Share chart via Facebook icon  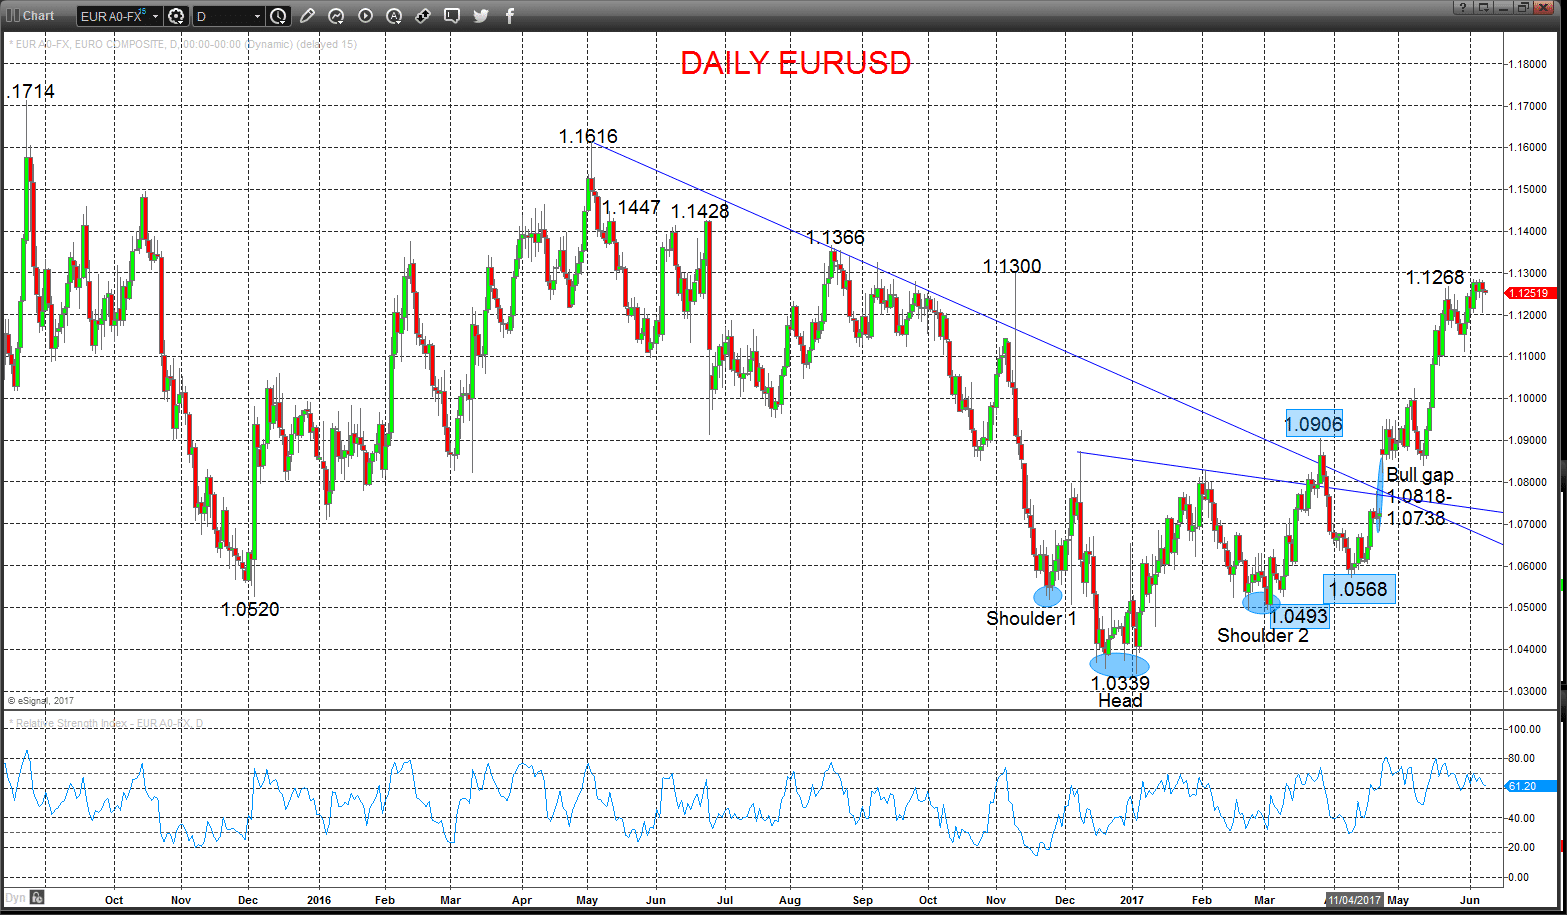pos(510,16)
